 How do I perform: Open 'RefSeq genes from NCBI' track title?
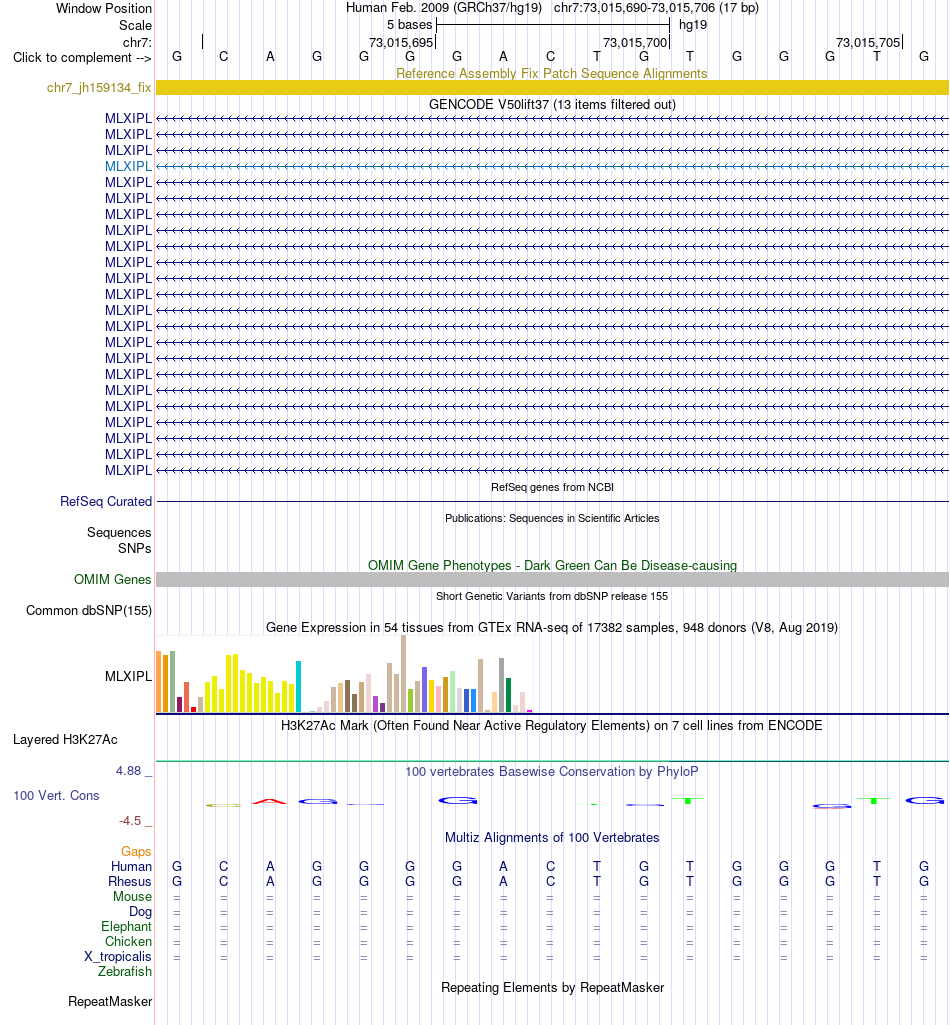click(552, 487)
